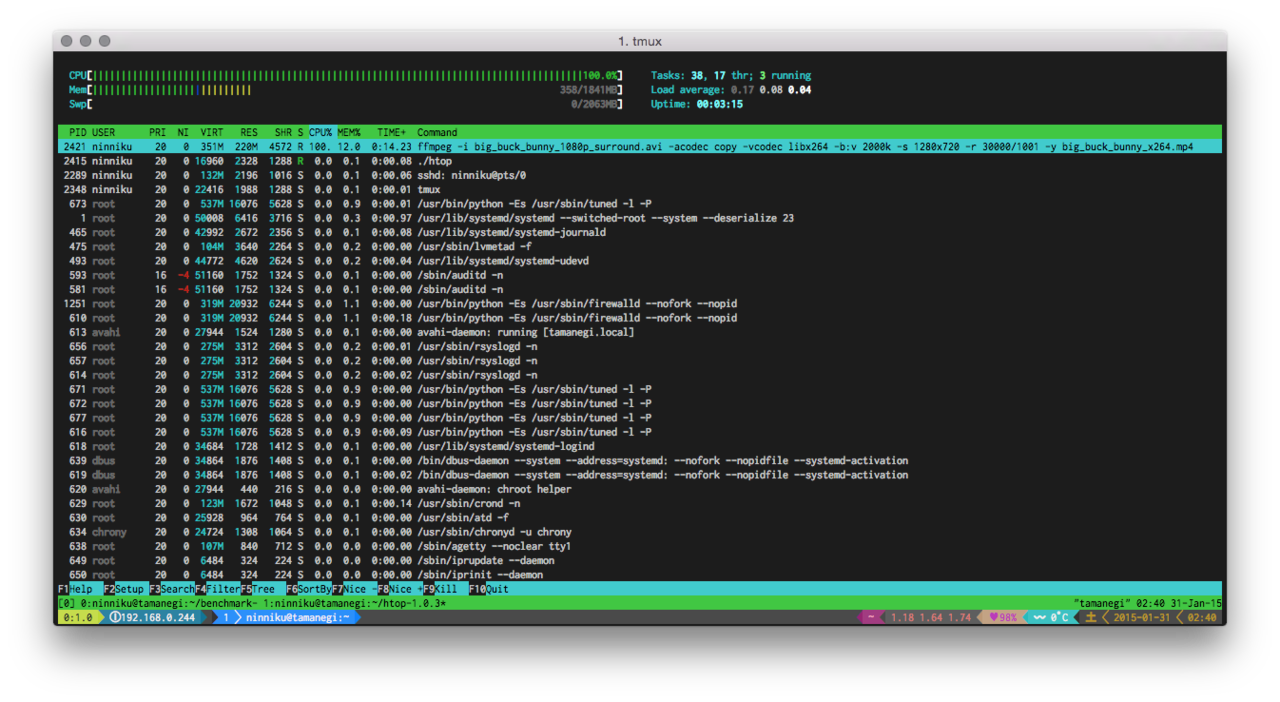The image size is (1280, 702).
Task: Sort by the VIRT column header
Action: coord(212,132)
